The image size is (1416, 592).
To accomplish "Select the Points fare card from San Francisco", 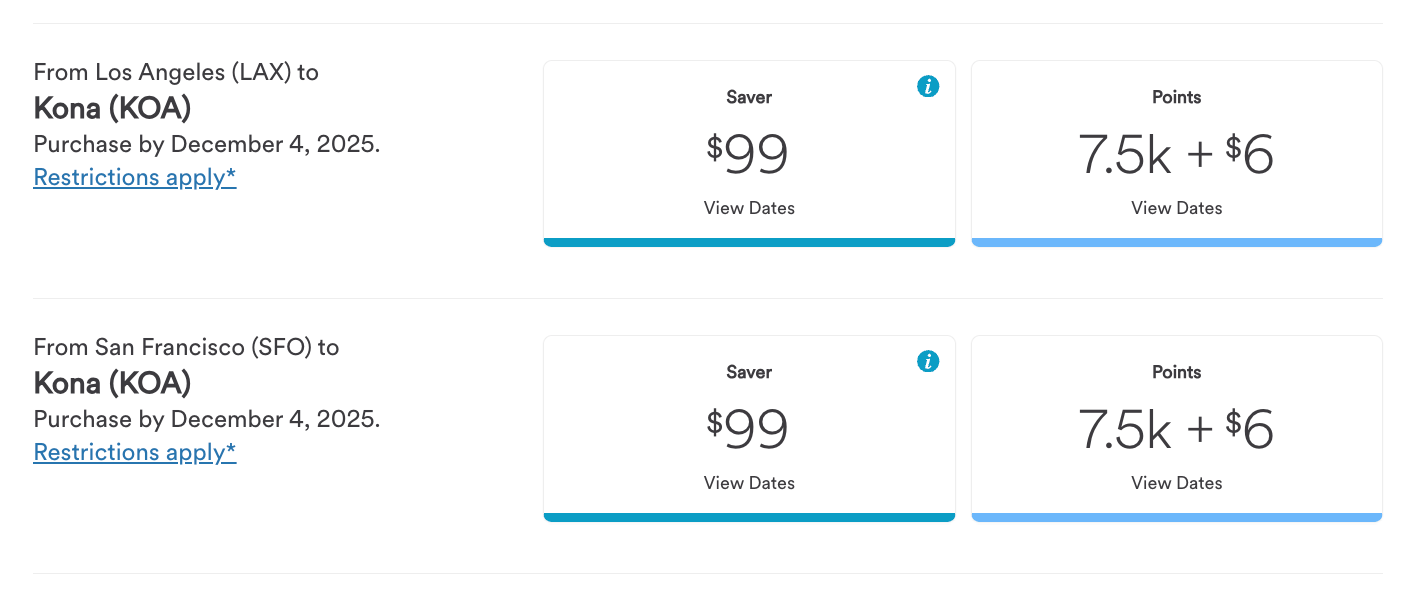I will pos(1176,428).
